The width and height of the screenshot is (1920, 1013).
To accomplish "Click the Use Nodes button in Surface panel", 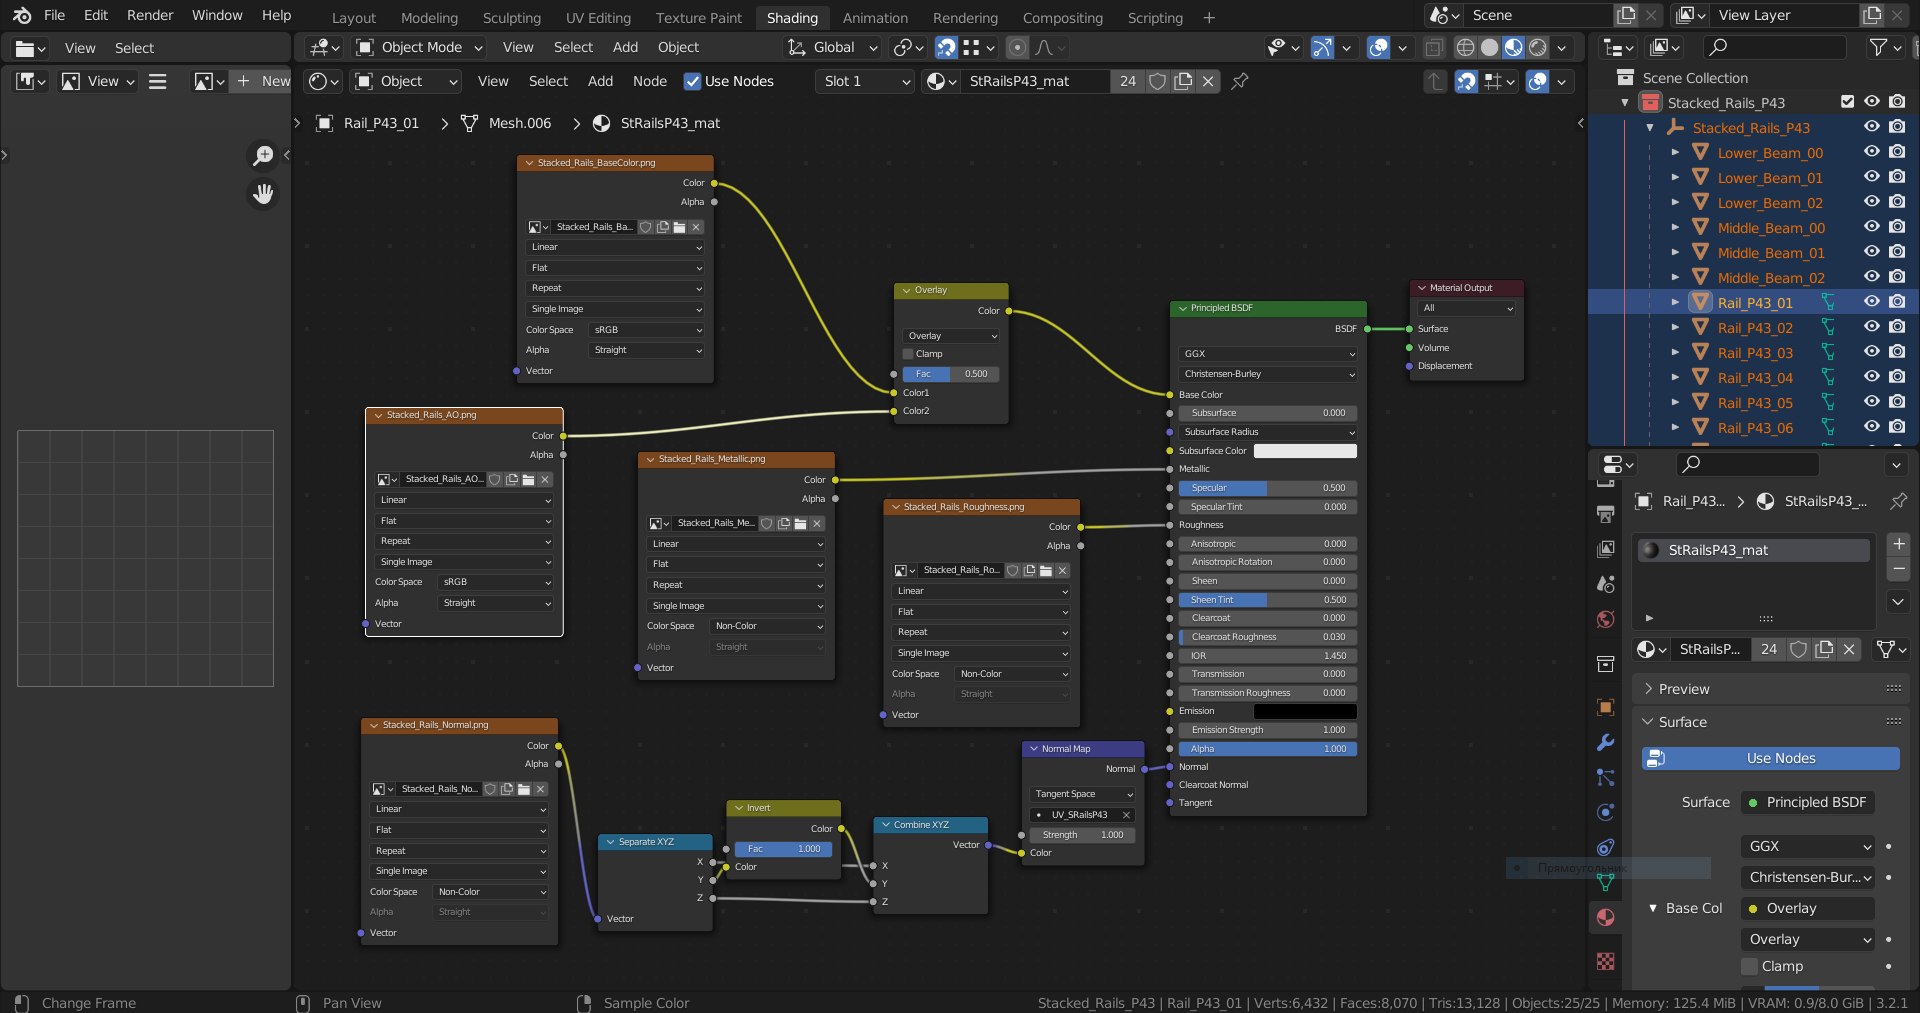I will (x=1771, y=758).
